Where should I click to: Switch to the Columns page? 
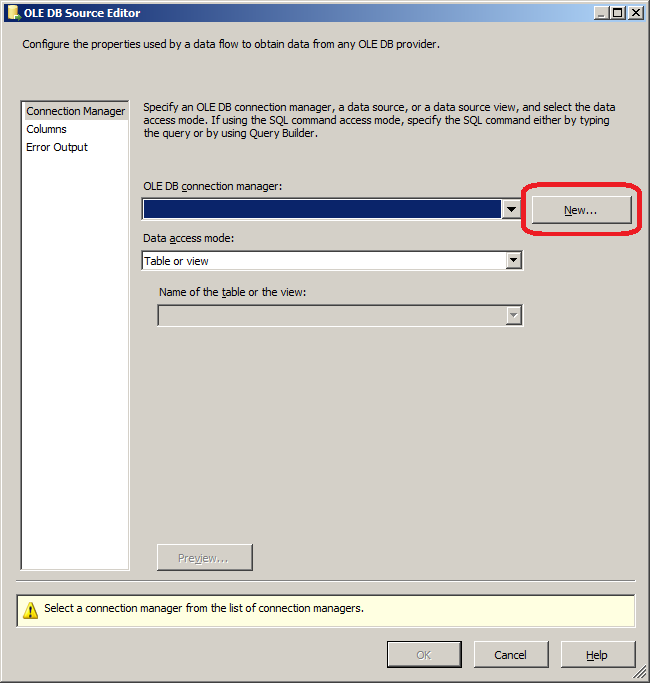click(x=46, y=129)
